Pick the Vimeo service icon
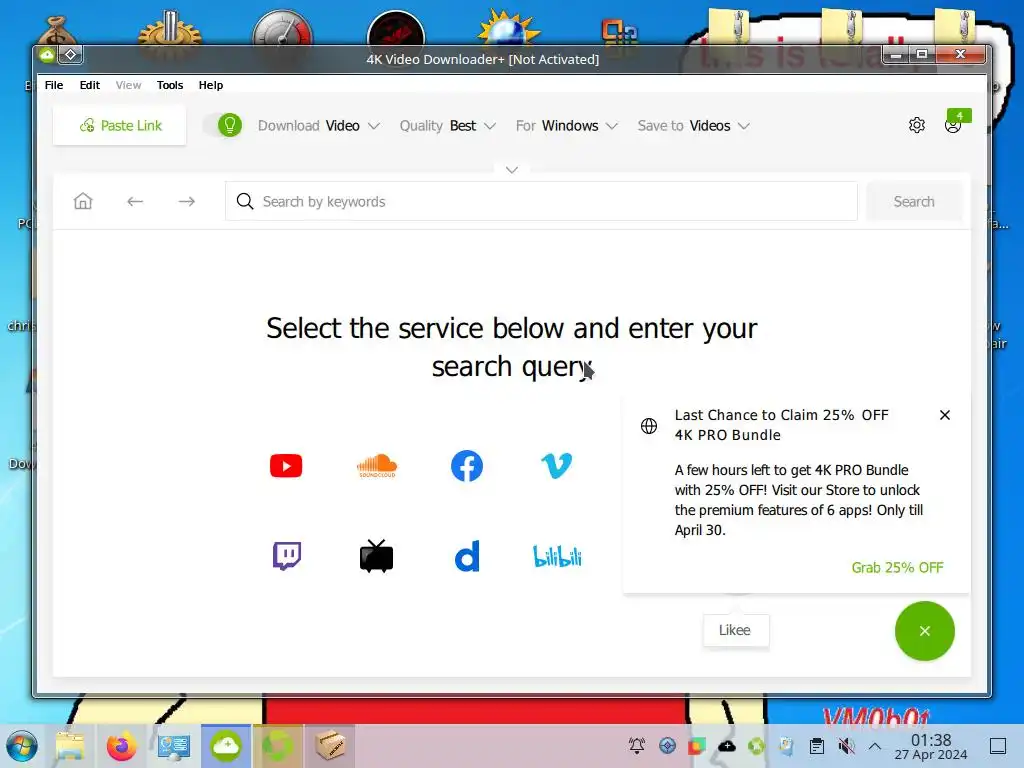This screenshot has width=1024, height=768. coord(556,466)
